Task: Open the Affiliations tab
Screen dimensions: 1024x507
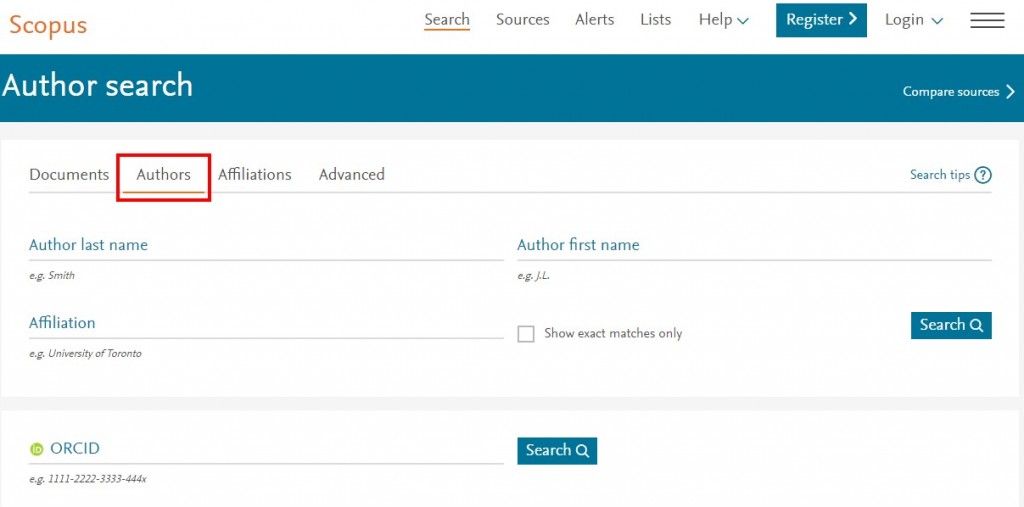Action: click(255, 174)
